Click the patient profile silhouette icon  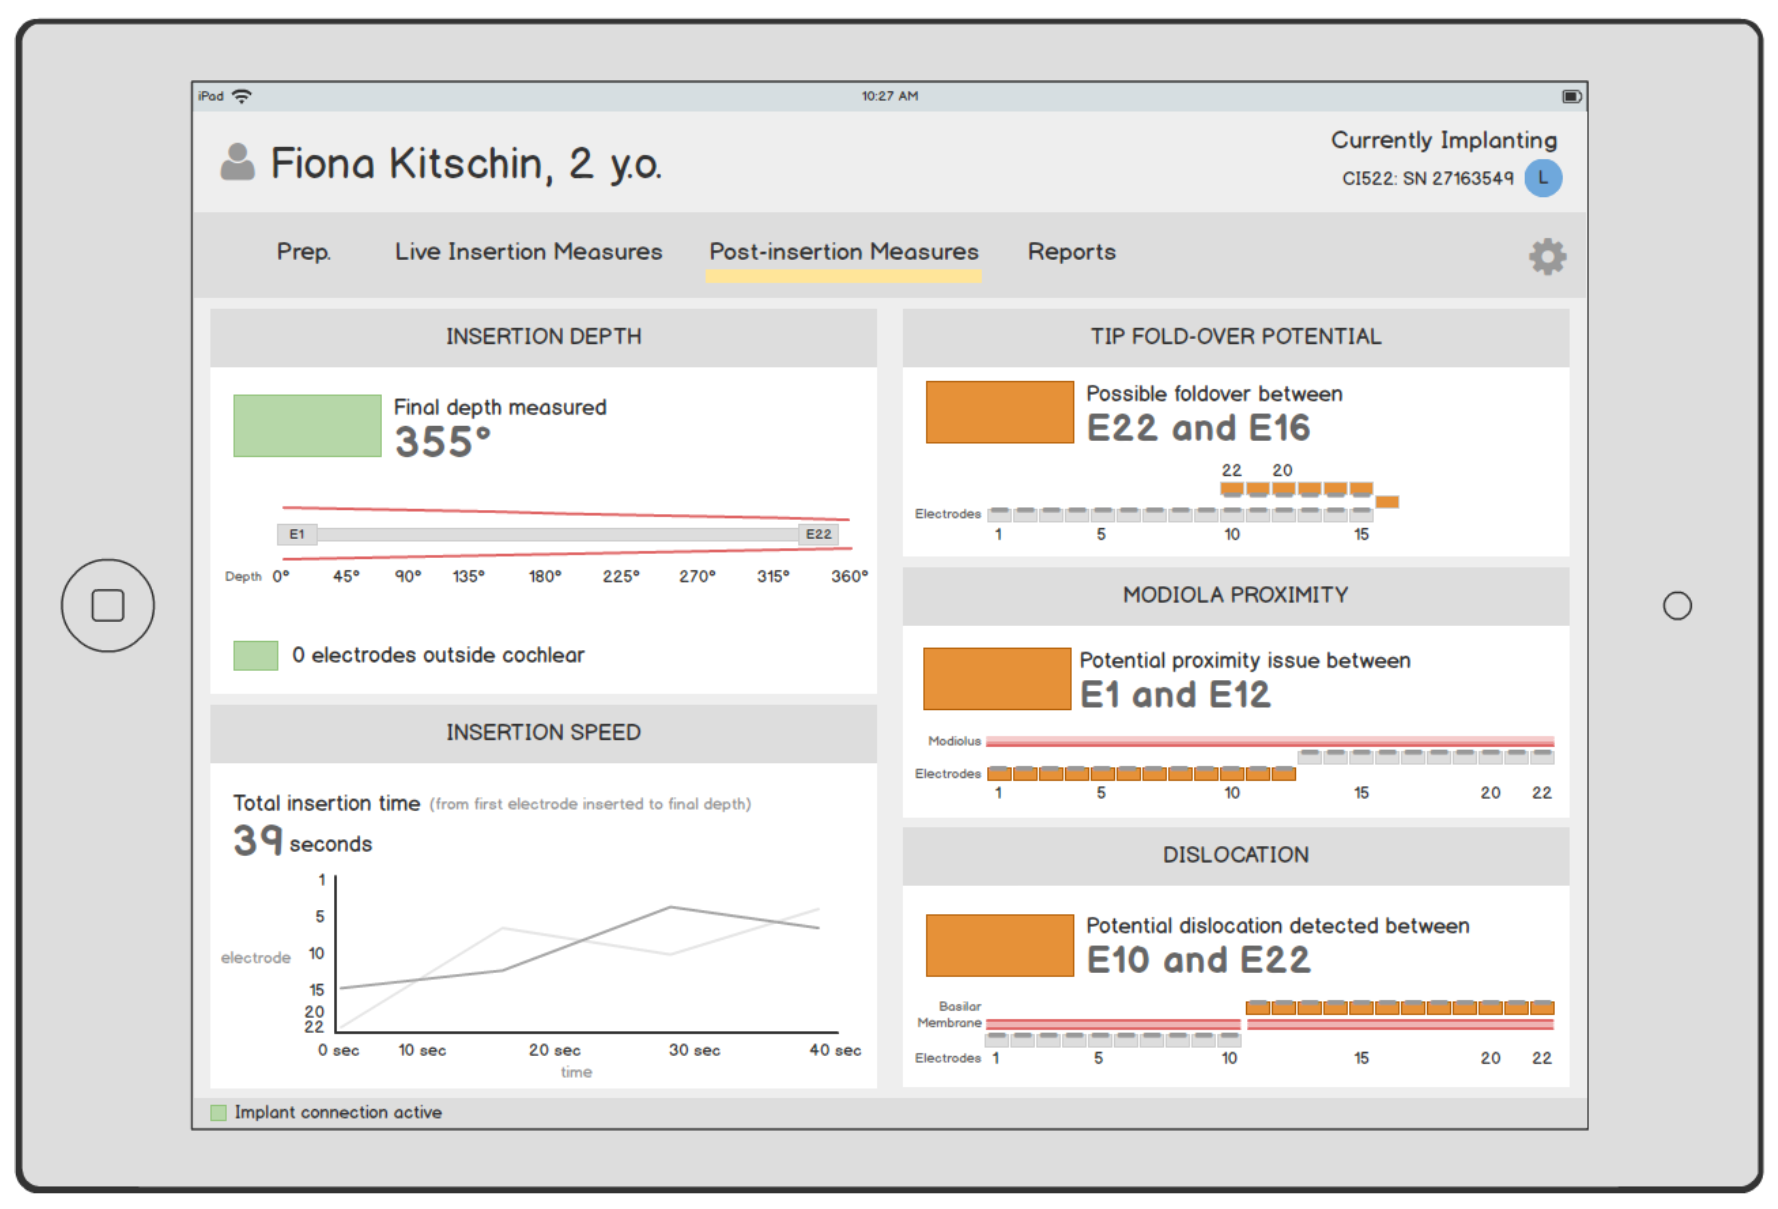click(238, 162)
